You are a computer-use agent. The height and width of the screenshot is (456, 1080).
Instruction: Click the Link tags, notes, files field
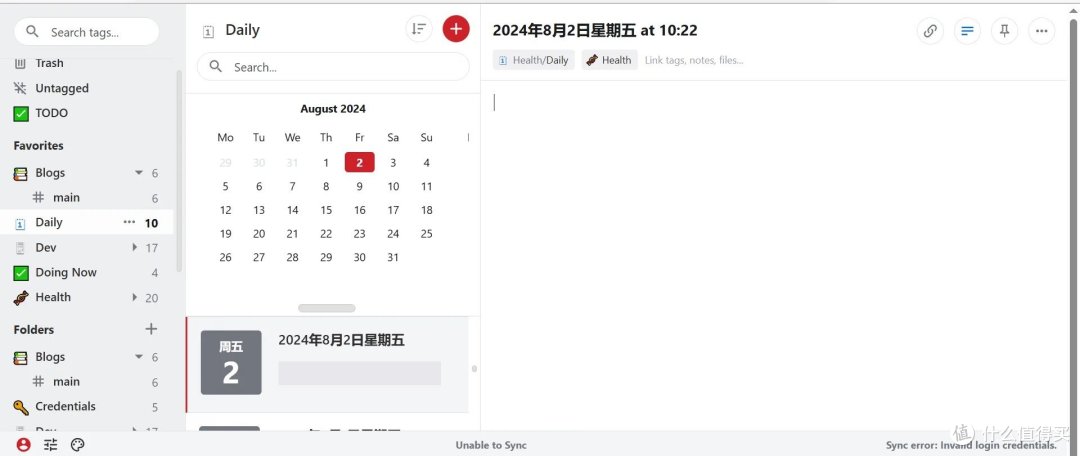pyautogui.click(x=694, y=60)
